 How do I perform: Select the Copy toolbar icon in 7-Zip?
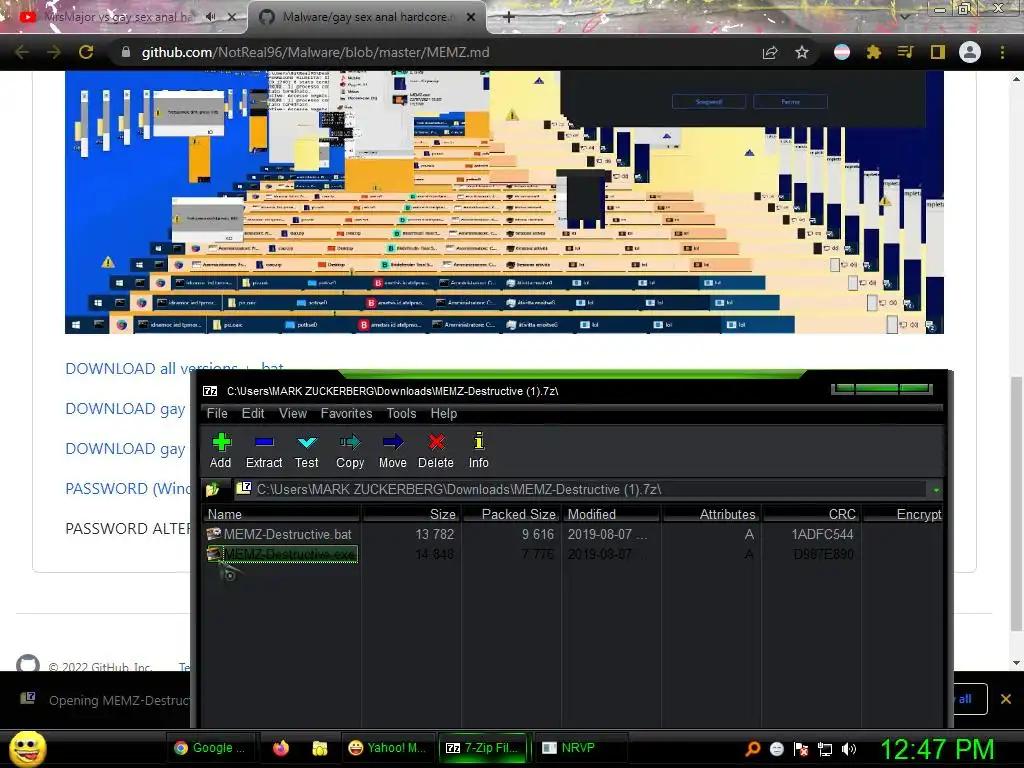click(x=350, y=451)
